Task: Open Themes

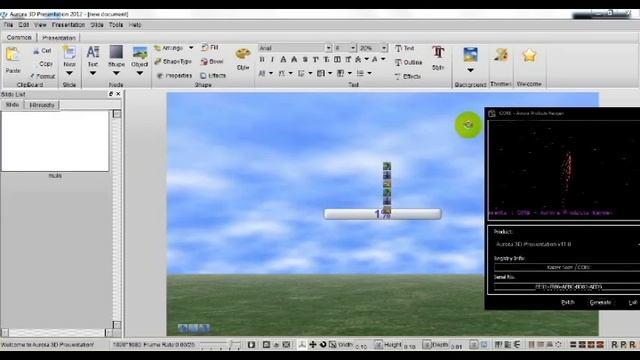Action: [x=501, y=55]
